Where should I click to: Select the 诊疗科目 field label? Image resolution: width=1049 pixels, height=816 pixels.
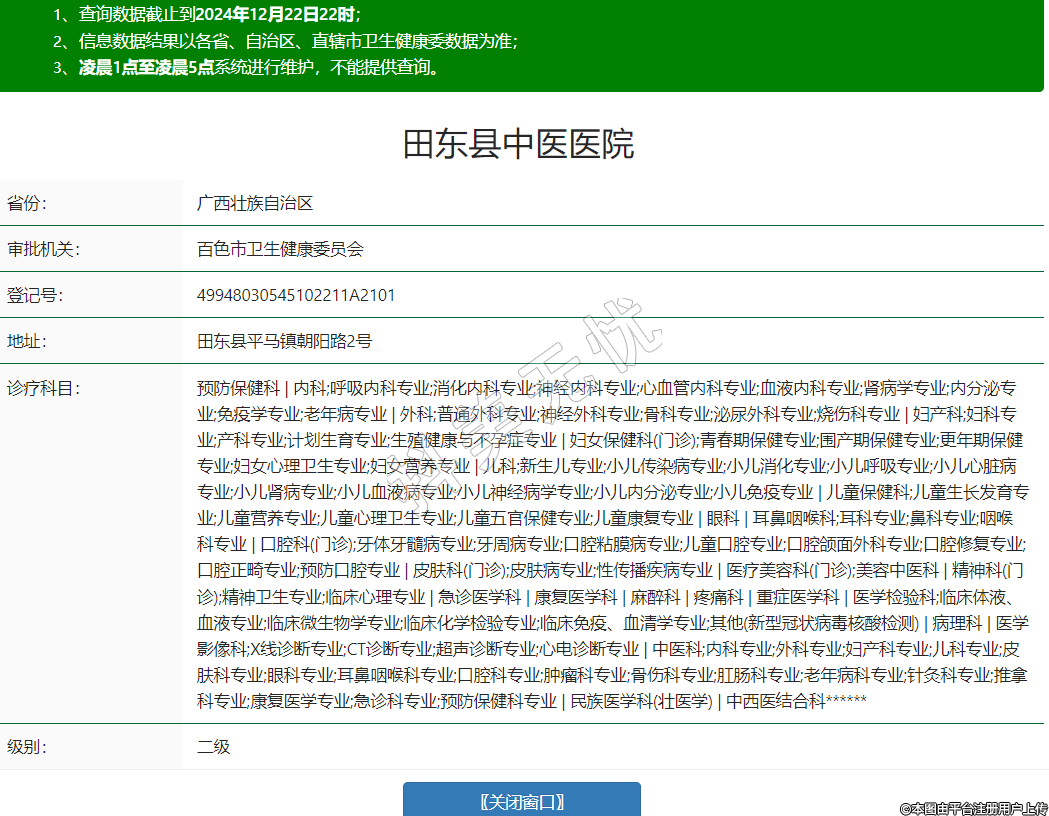pos(43,387)
